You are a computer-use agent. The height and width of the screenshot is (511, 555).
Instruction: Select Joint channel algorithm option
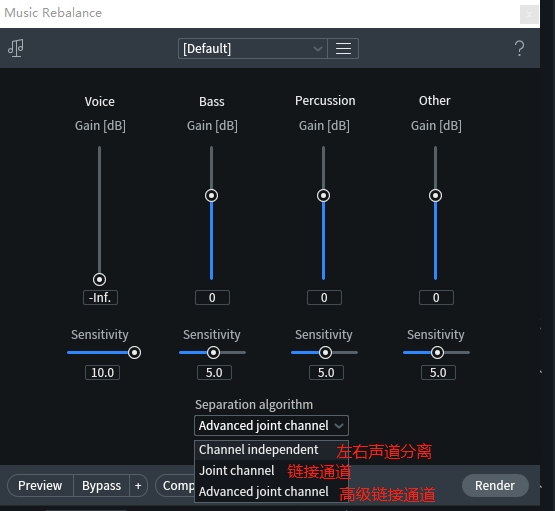271,471
